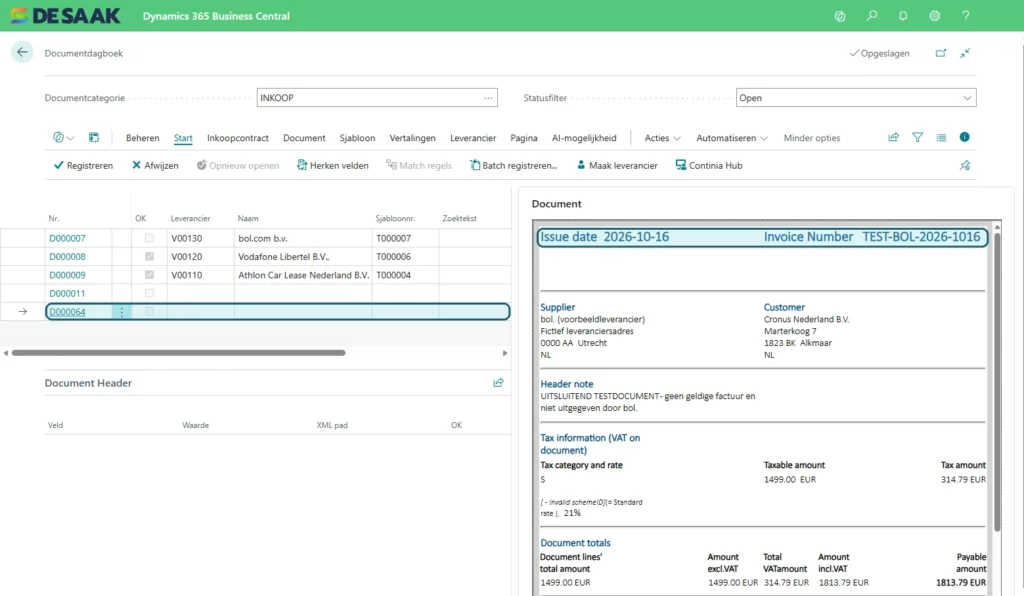
Task: Click Afwijzen reject action
Action: pos(155,166)
